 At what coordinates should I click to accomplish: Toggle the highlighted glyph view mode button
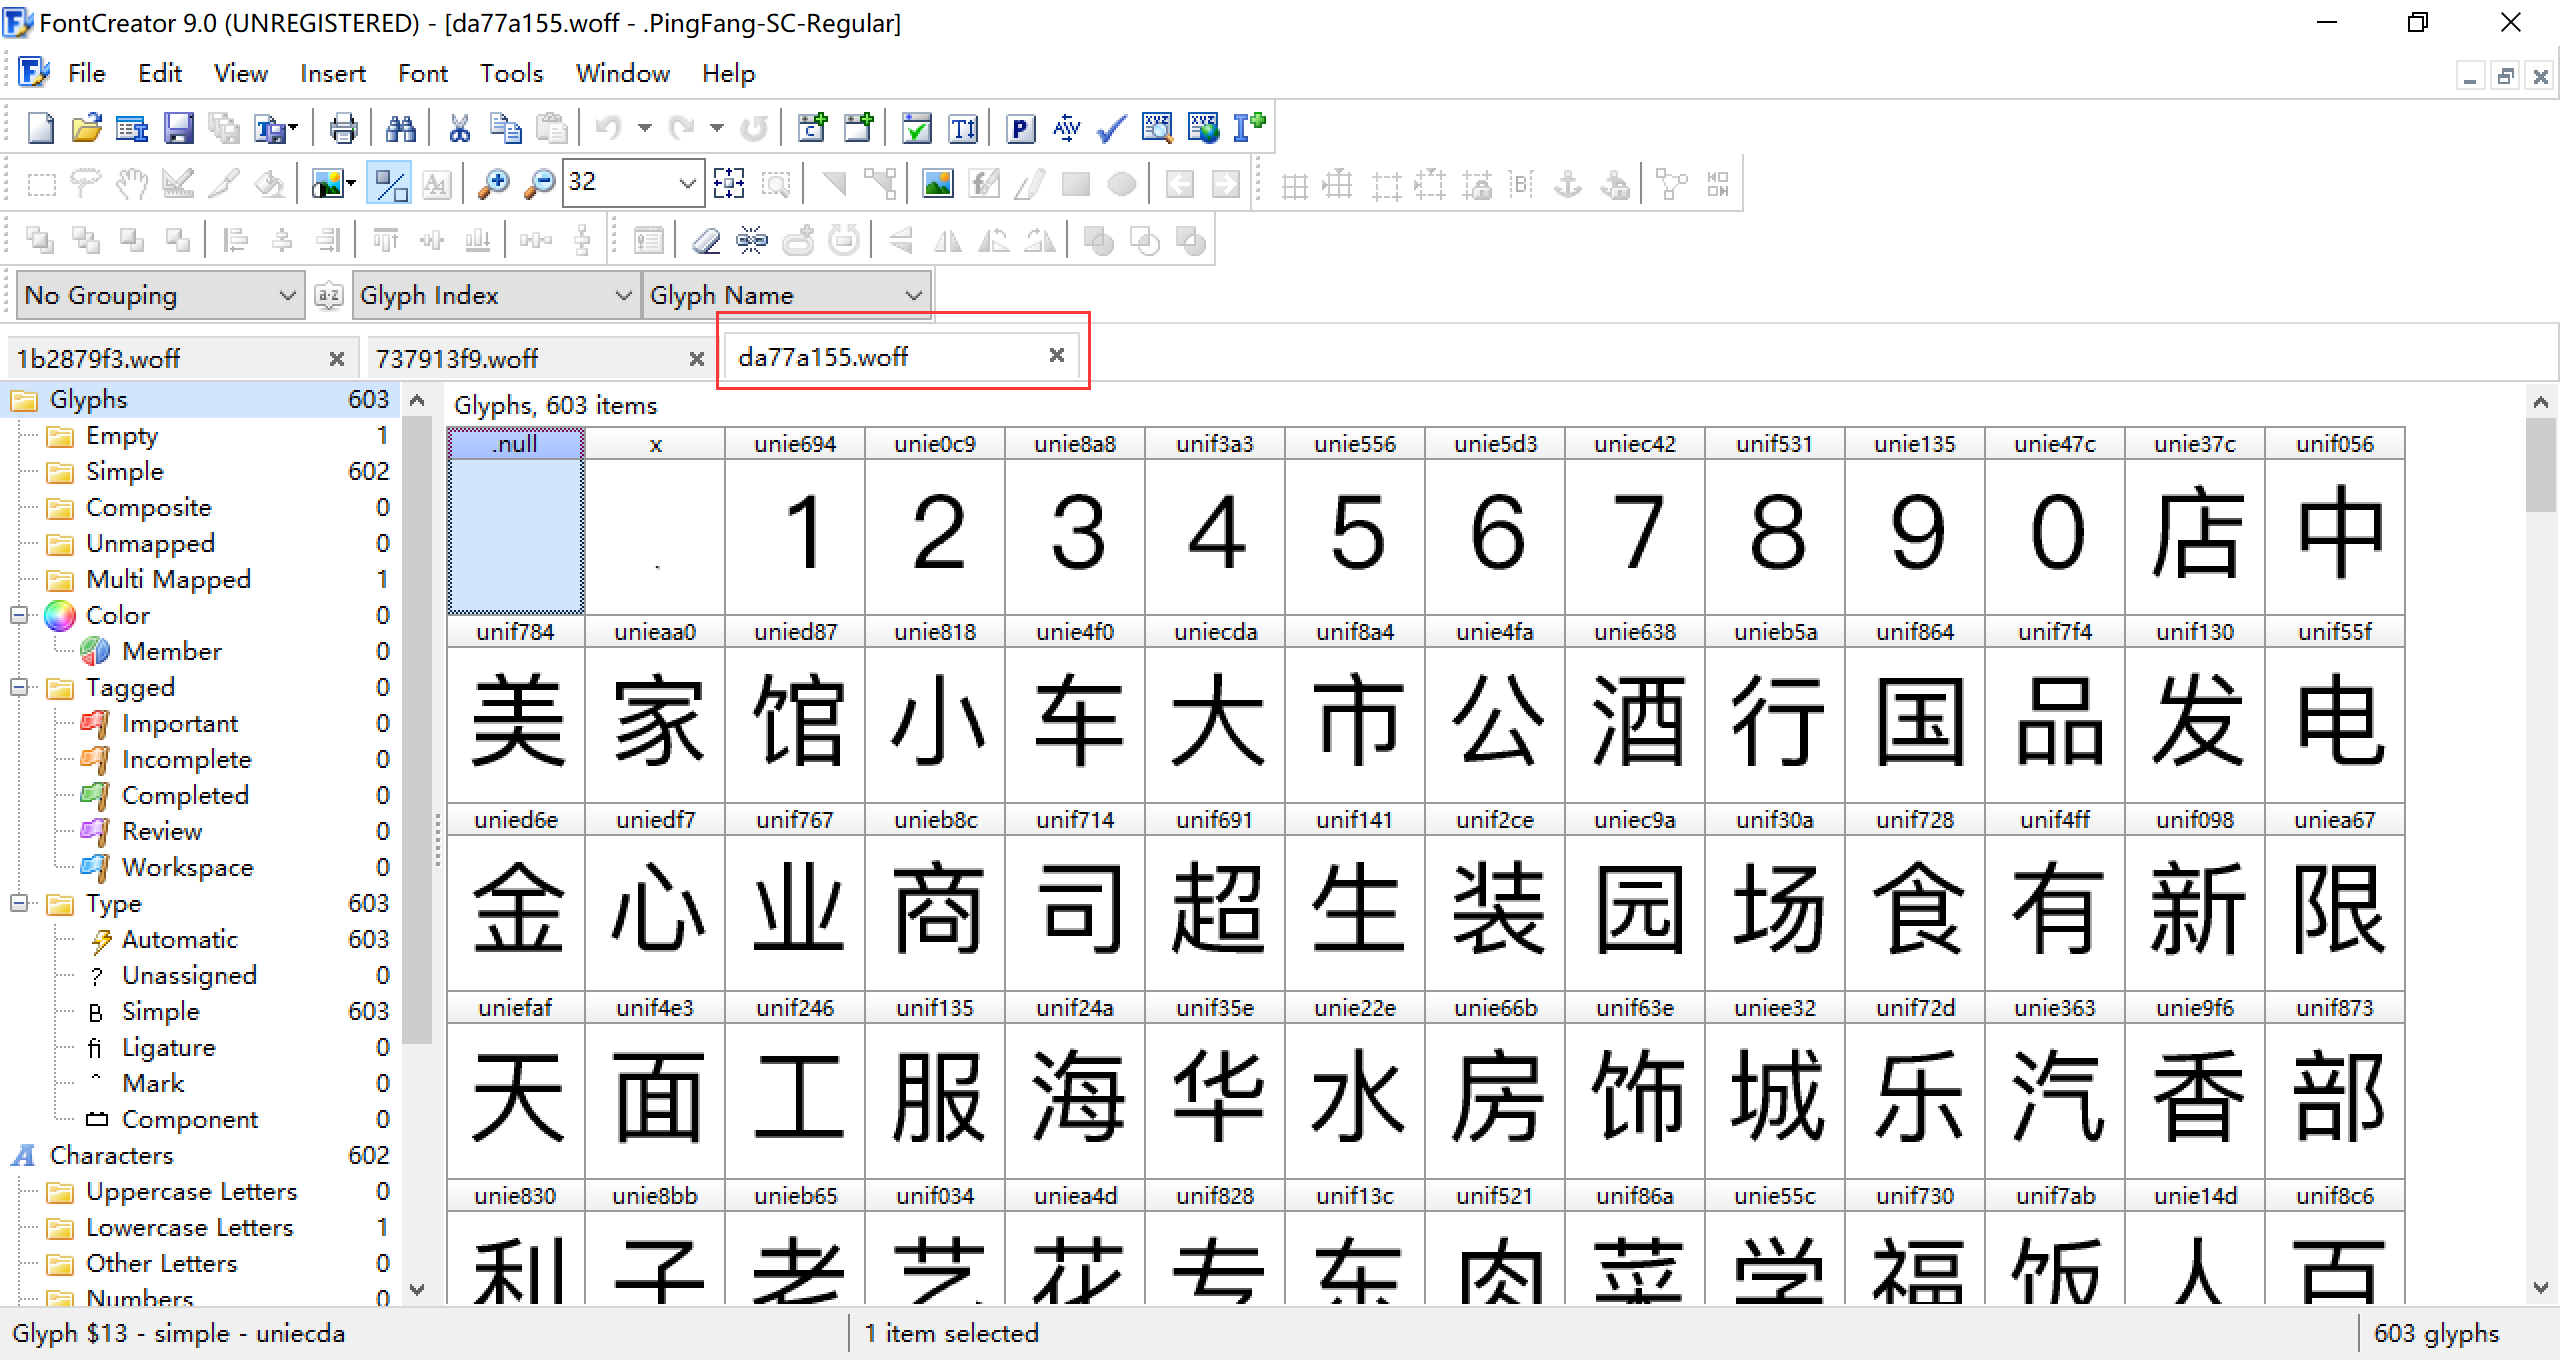click(x=389, y=184)
